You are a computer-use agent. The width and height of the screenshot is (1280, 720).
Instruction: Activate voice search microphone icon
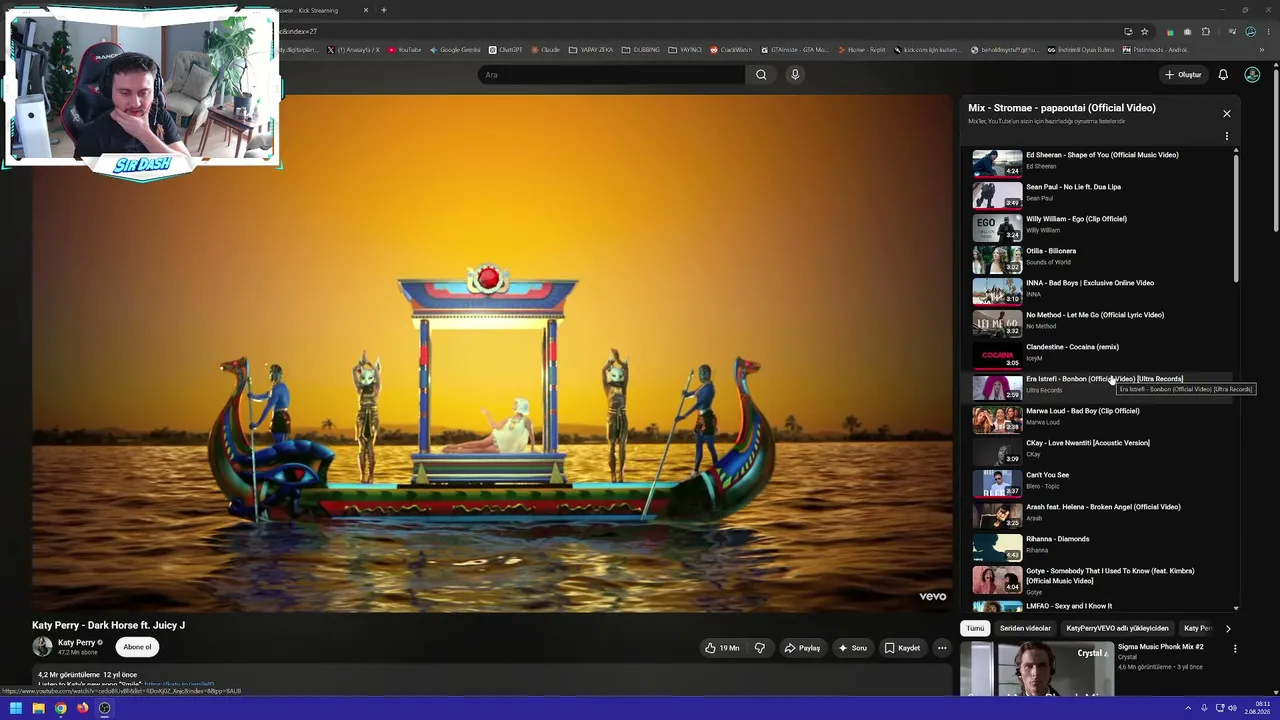[795, 75]
